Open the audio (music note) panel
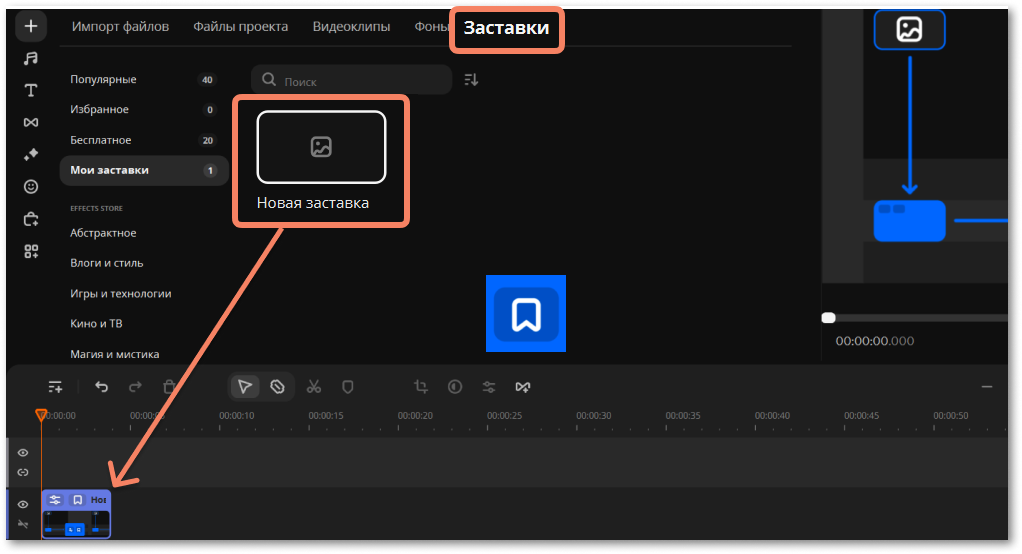This screenshot has width=1022, height=554. pyautogui.click(x=31, y=58)
